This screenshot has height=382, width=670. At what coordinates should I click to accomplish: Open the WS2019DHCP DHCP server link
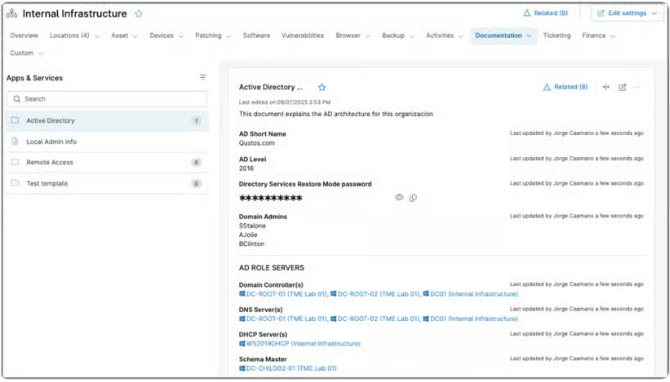click(x=300, y=344)
